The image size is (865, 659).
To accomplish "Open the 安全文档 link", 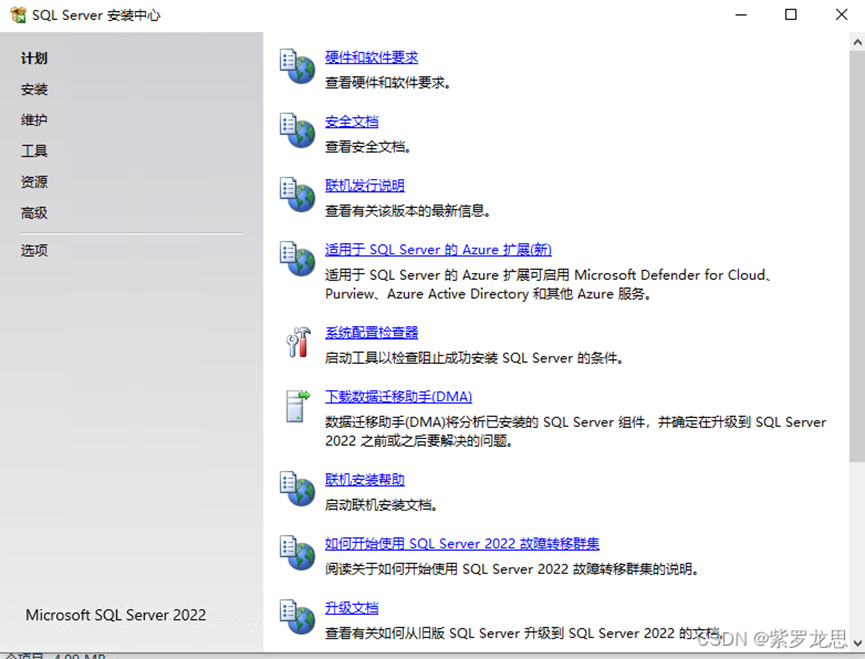I will click(x=351, y=121).
